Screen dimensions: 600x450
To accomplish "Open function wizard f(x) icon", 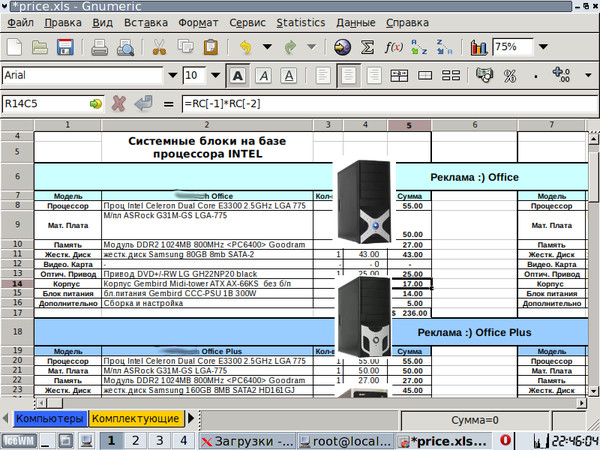I will (393, 47).
